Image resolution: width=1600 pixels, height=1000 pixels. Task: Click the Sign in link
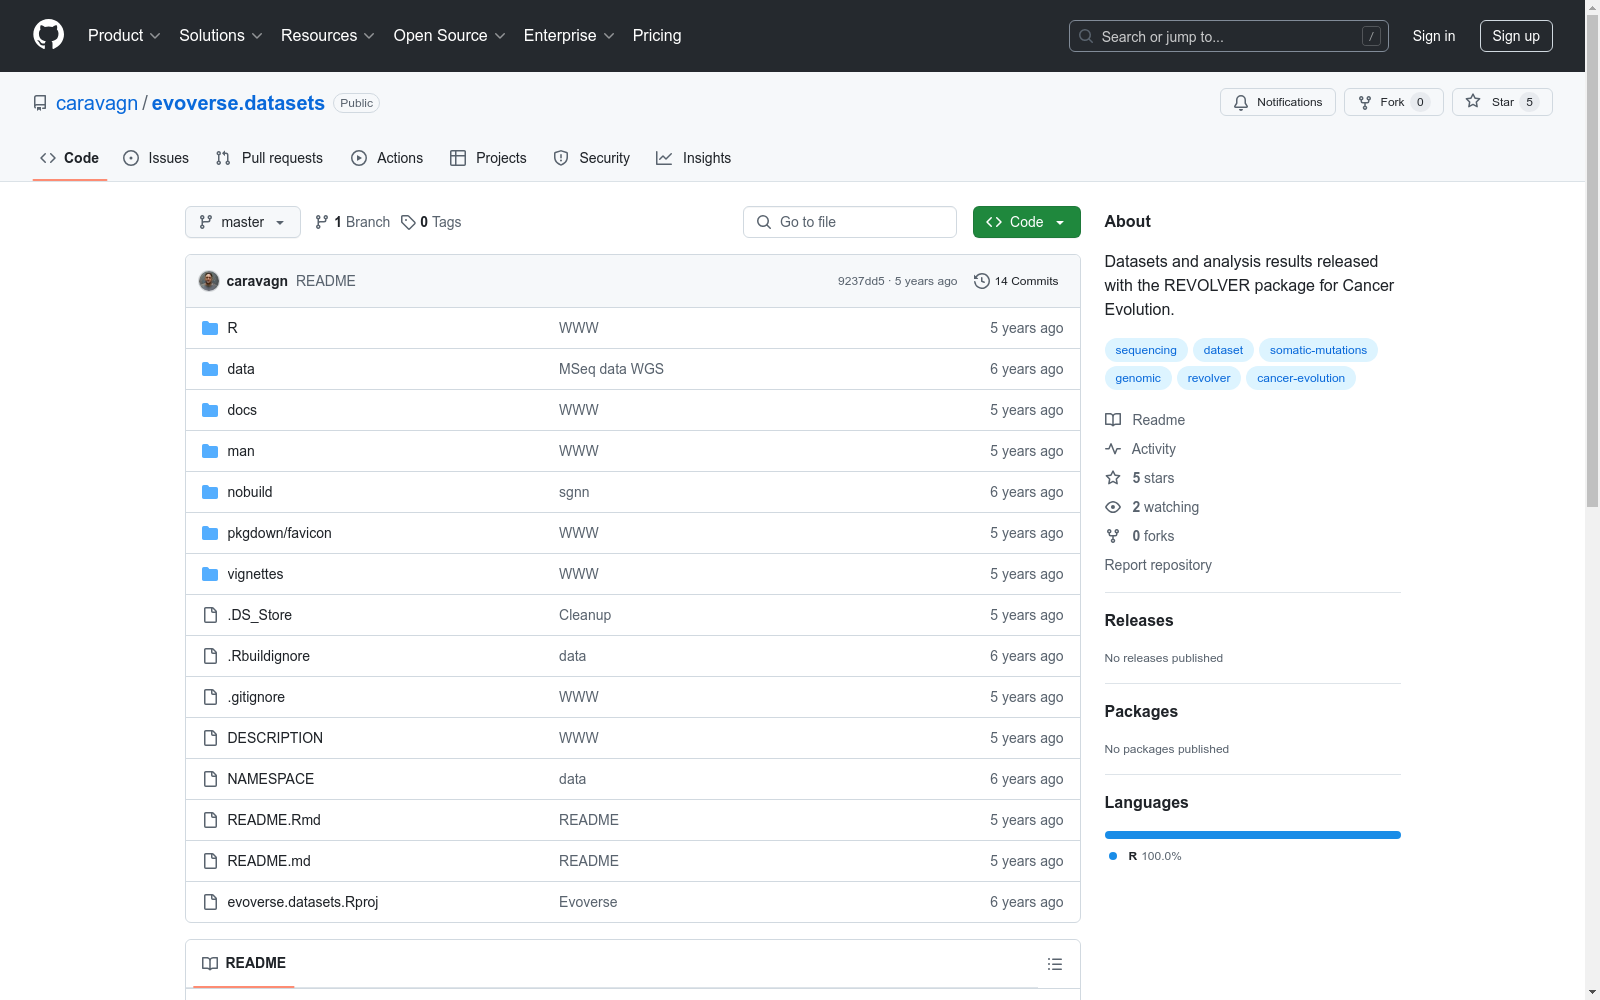pos(1434,36)
